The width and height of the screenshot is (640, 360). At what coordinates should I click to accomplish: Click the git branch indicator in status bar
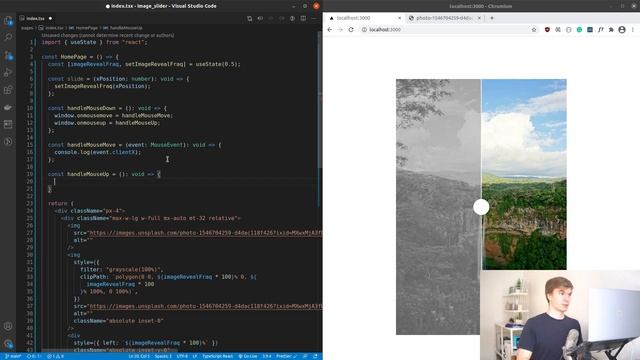tap(13, 356)
